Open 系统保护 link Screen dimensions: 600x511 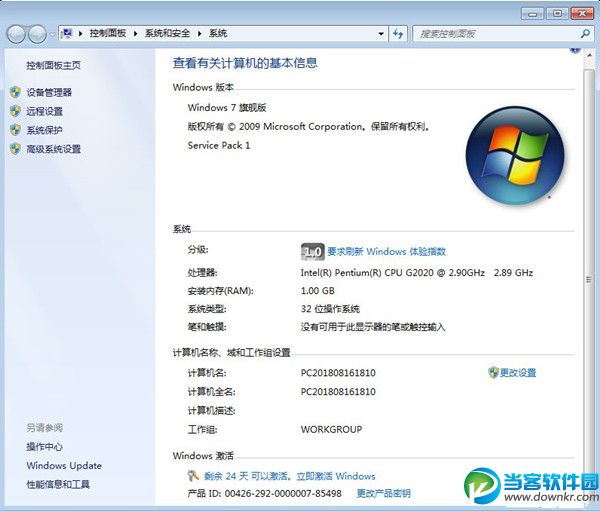click(x=44, y=130)
